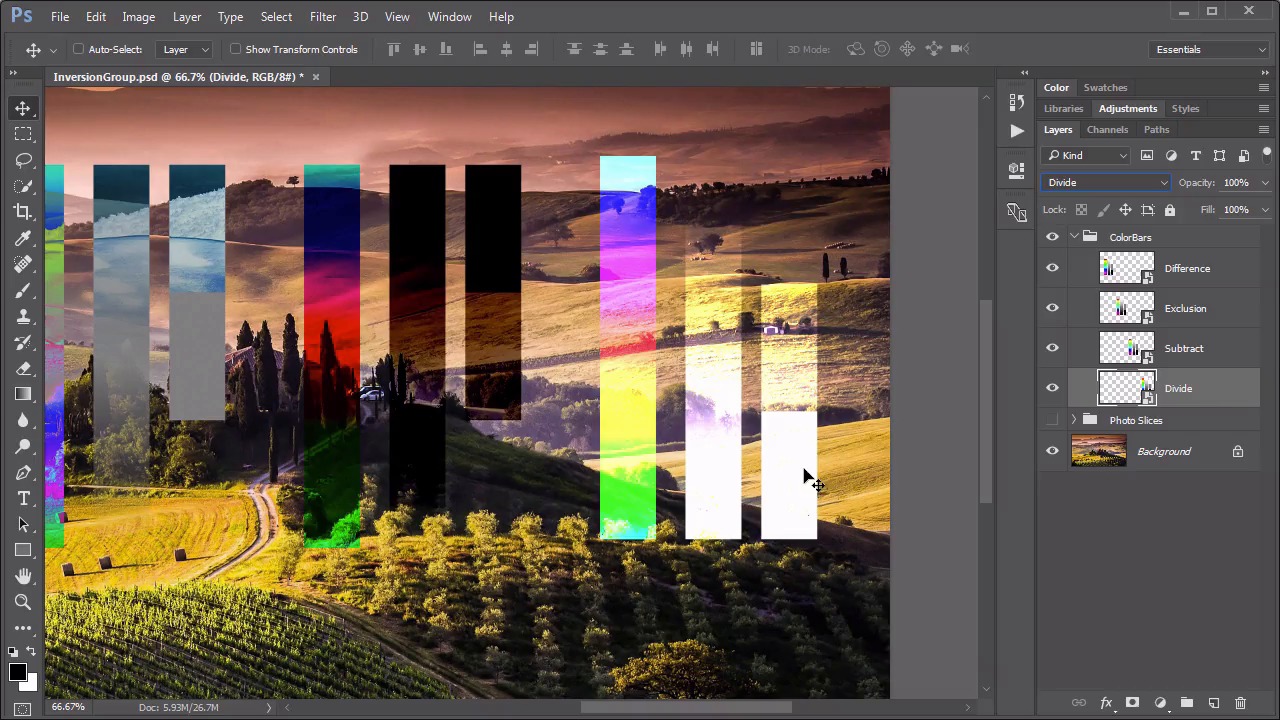This screenshot has width=1280, height=720.
Task: Select the Hand tool
Action: point(23,576)
